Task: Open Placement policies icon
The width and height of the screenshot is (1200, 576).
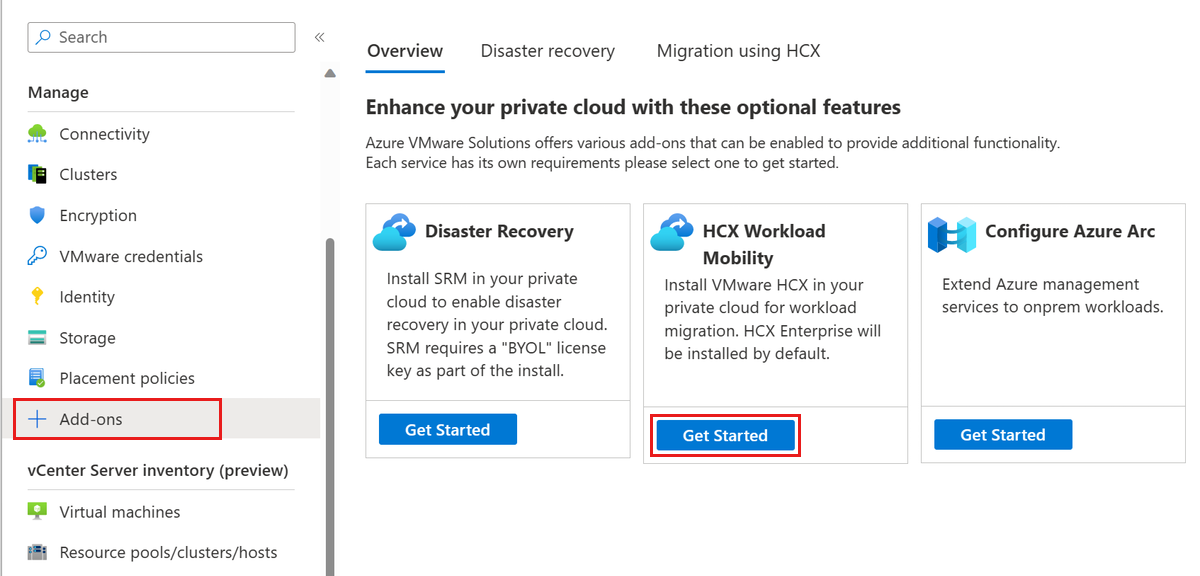Action: 38,378
